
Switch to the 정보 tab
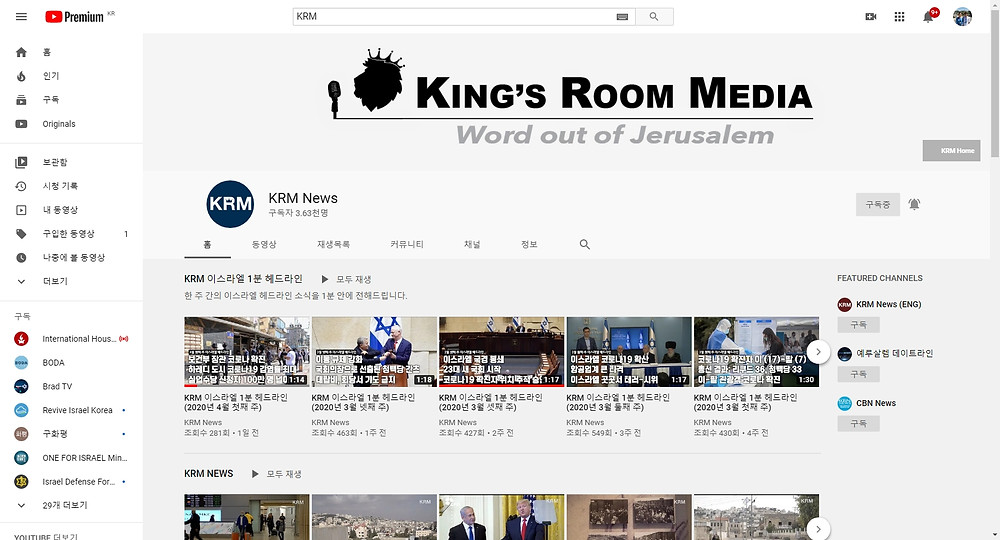529,245
